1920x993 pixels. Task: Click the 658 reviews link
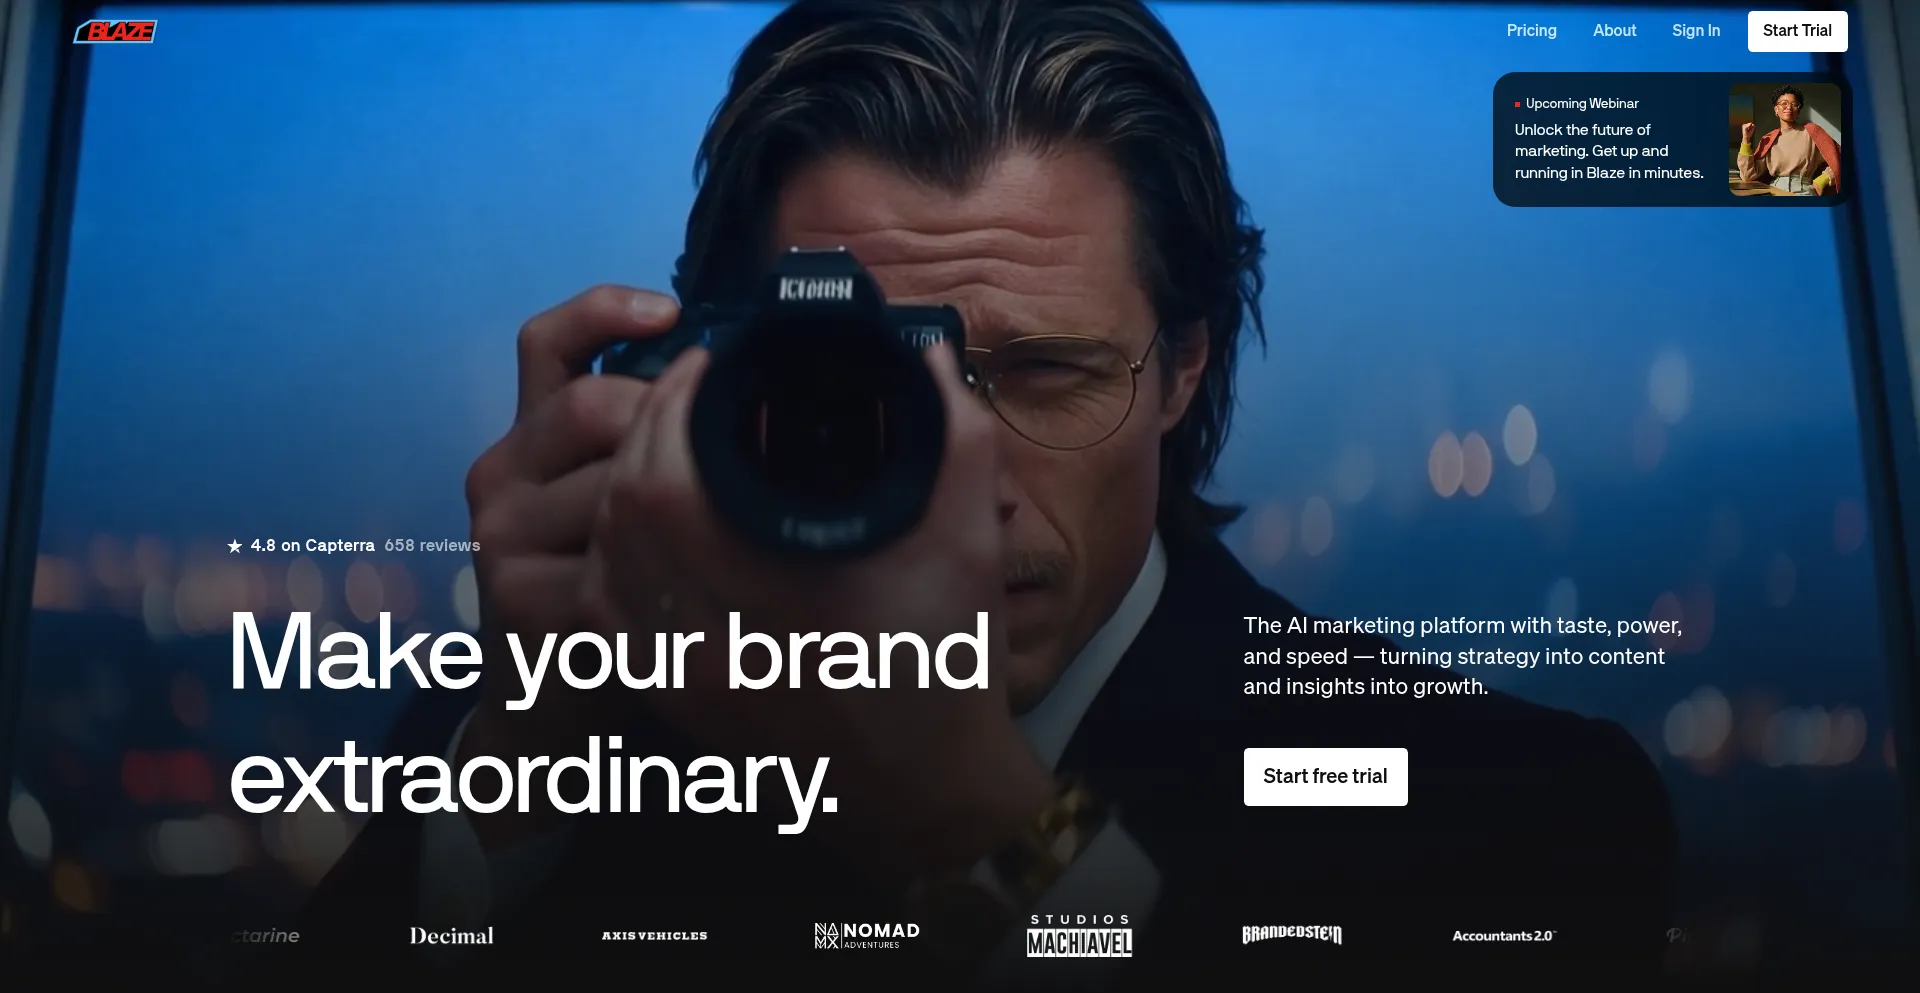click(x=432, y=546)
